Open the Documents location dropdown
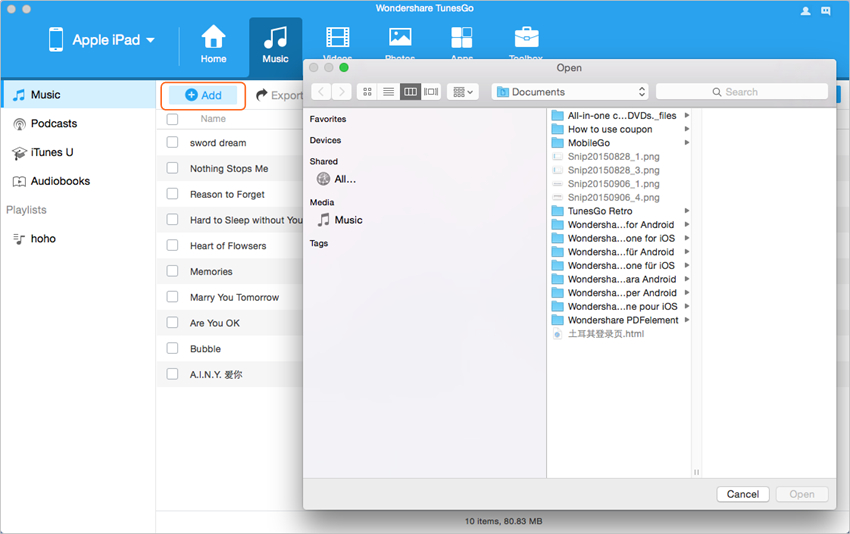Image resolution: width=850 pixels, height=534 pixels. pos(569,92)
